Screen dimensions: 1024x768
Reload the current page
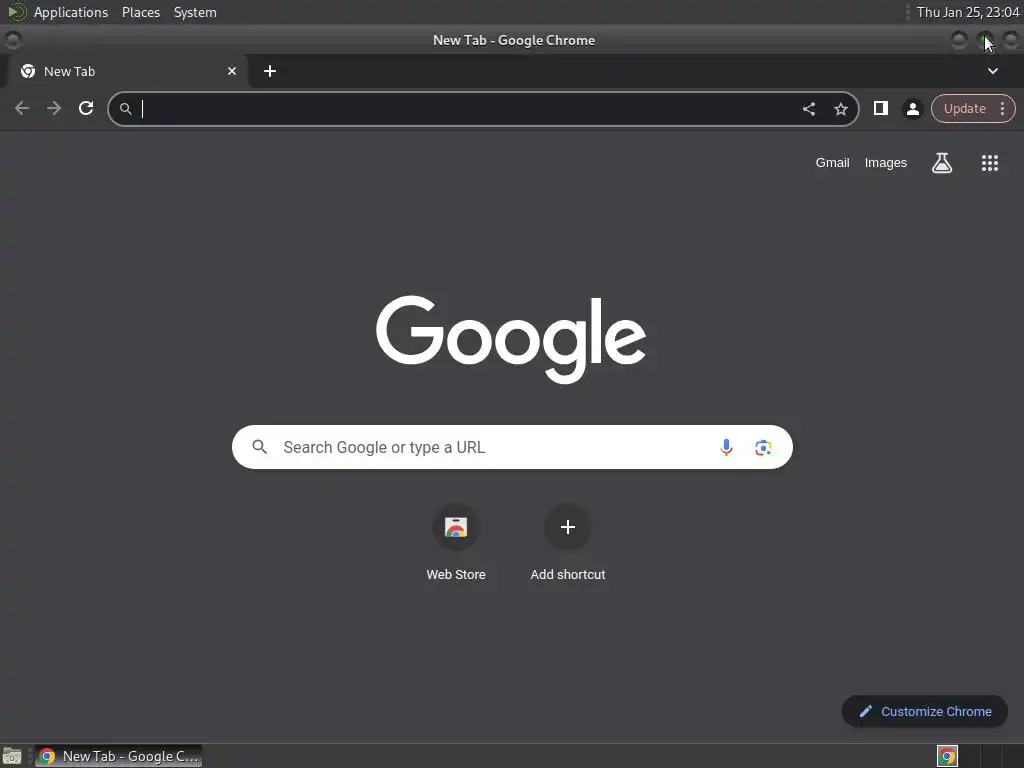click(86, 108)
